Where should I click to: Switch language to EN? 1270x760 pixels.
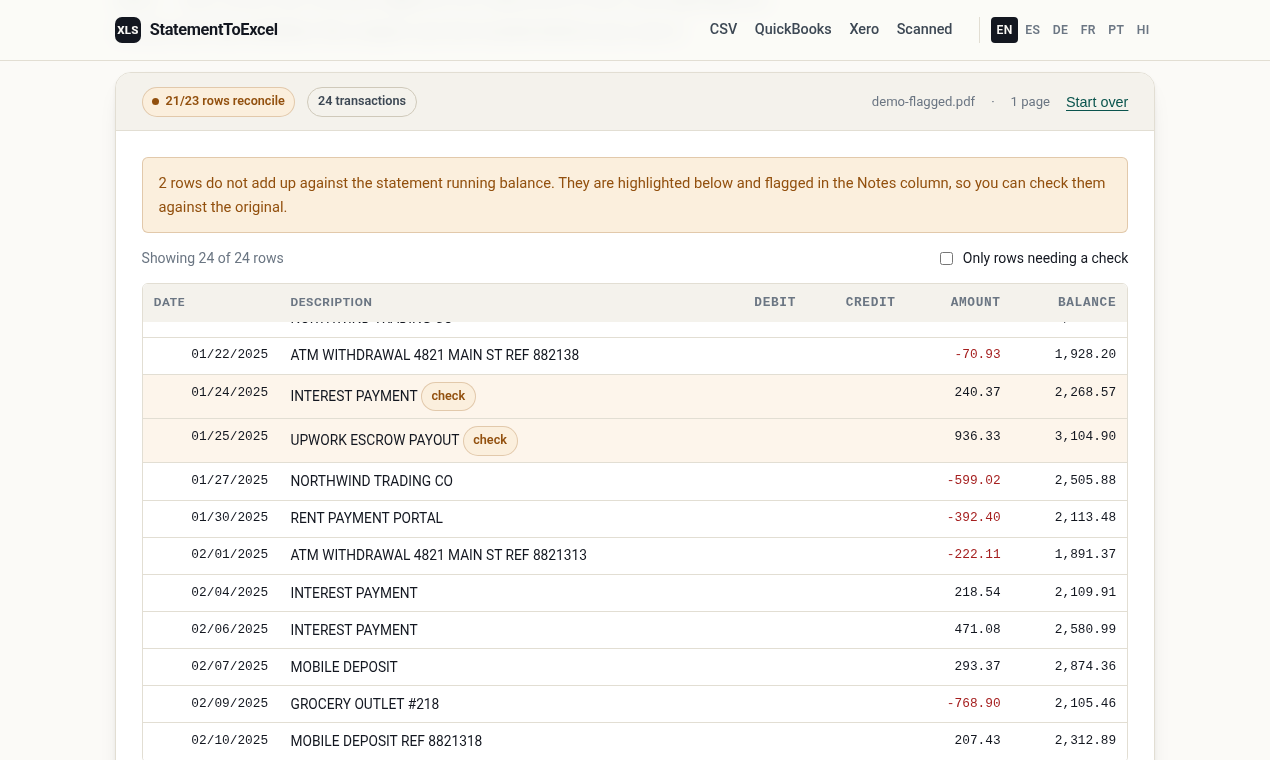coord(1004,30)
